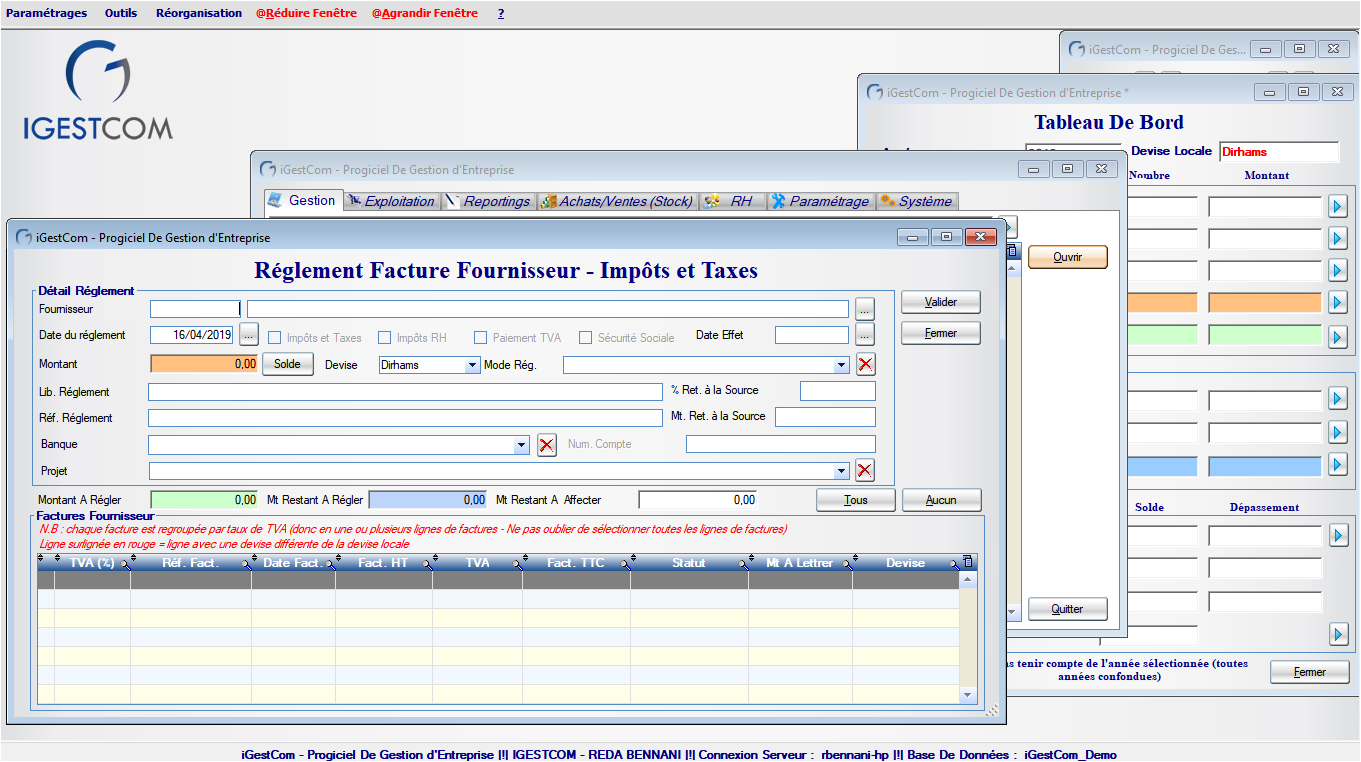This screenshot has width=1361, height=762.
Task: Switch to the Reportings tab
Action: pyautogui.click(x=489, y=201)
